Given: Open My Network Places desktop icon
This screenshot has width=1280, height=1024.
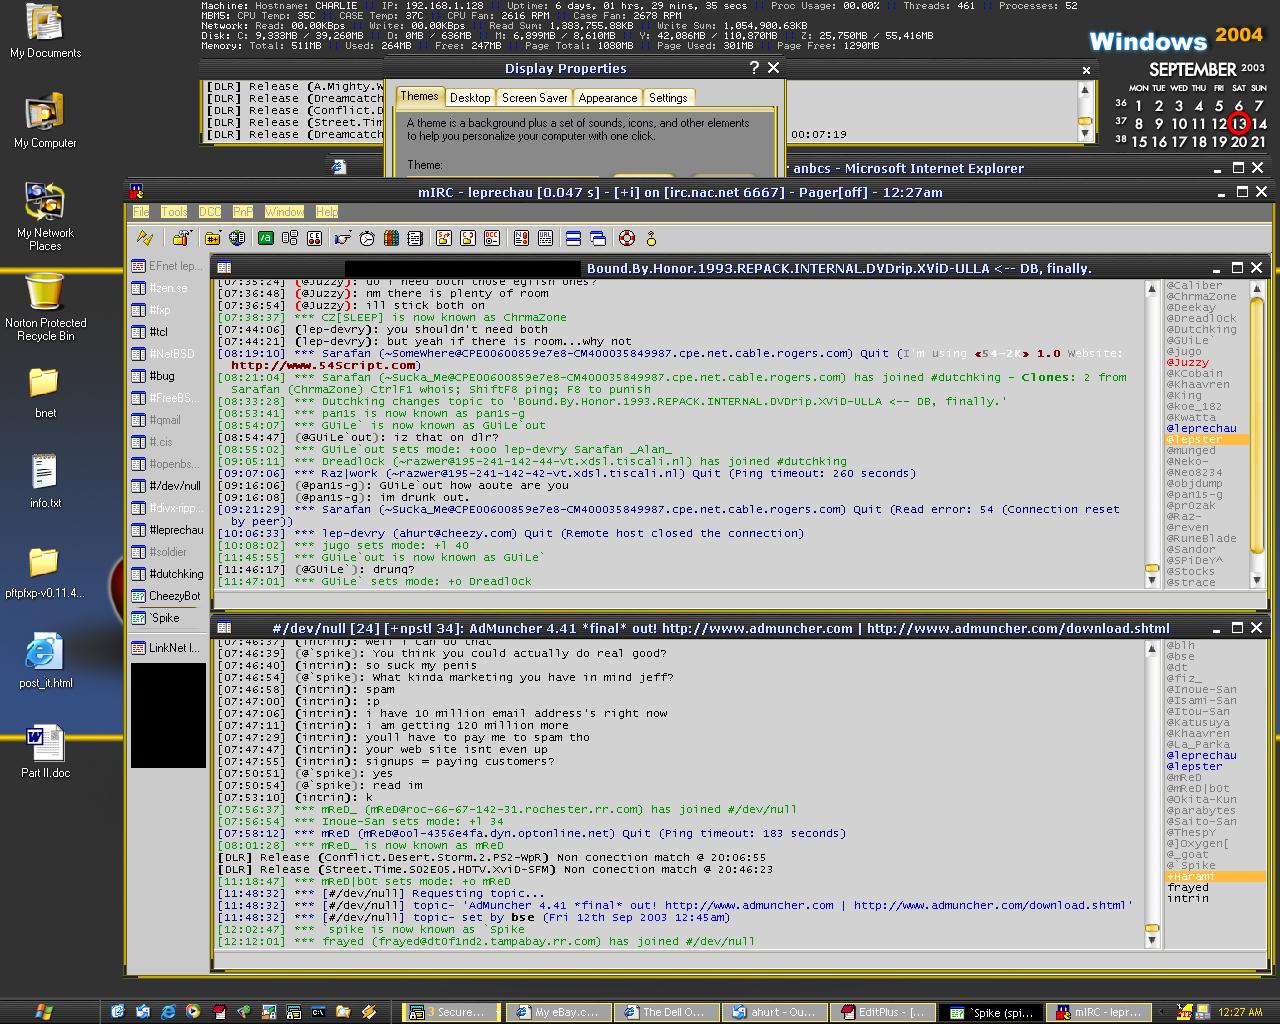Looking at the screenshot, I should coord(45,216).
